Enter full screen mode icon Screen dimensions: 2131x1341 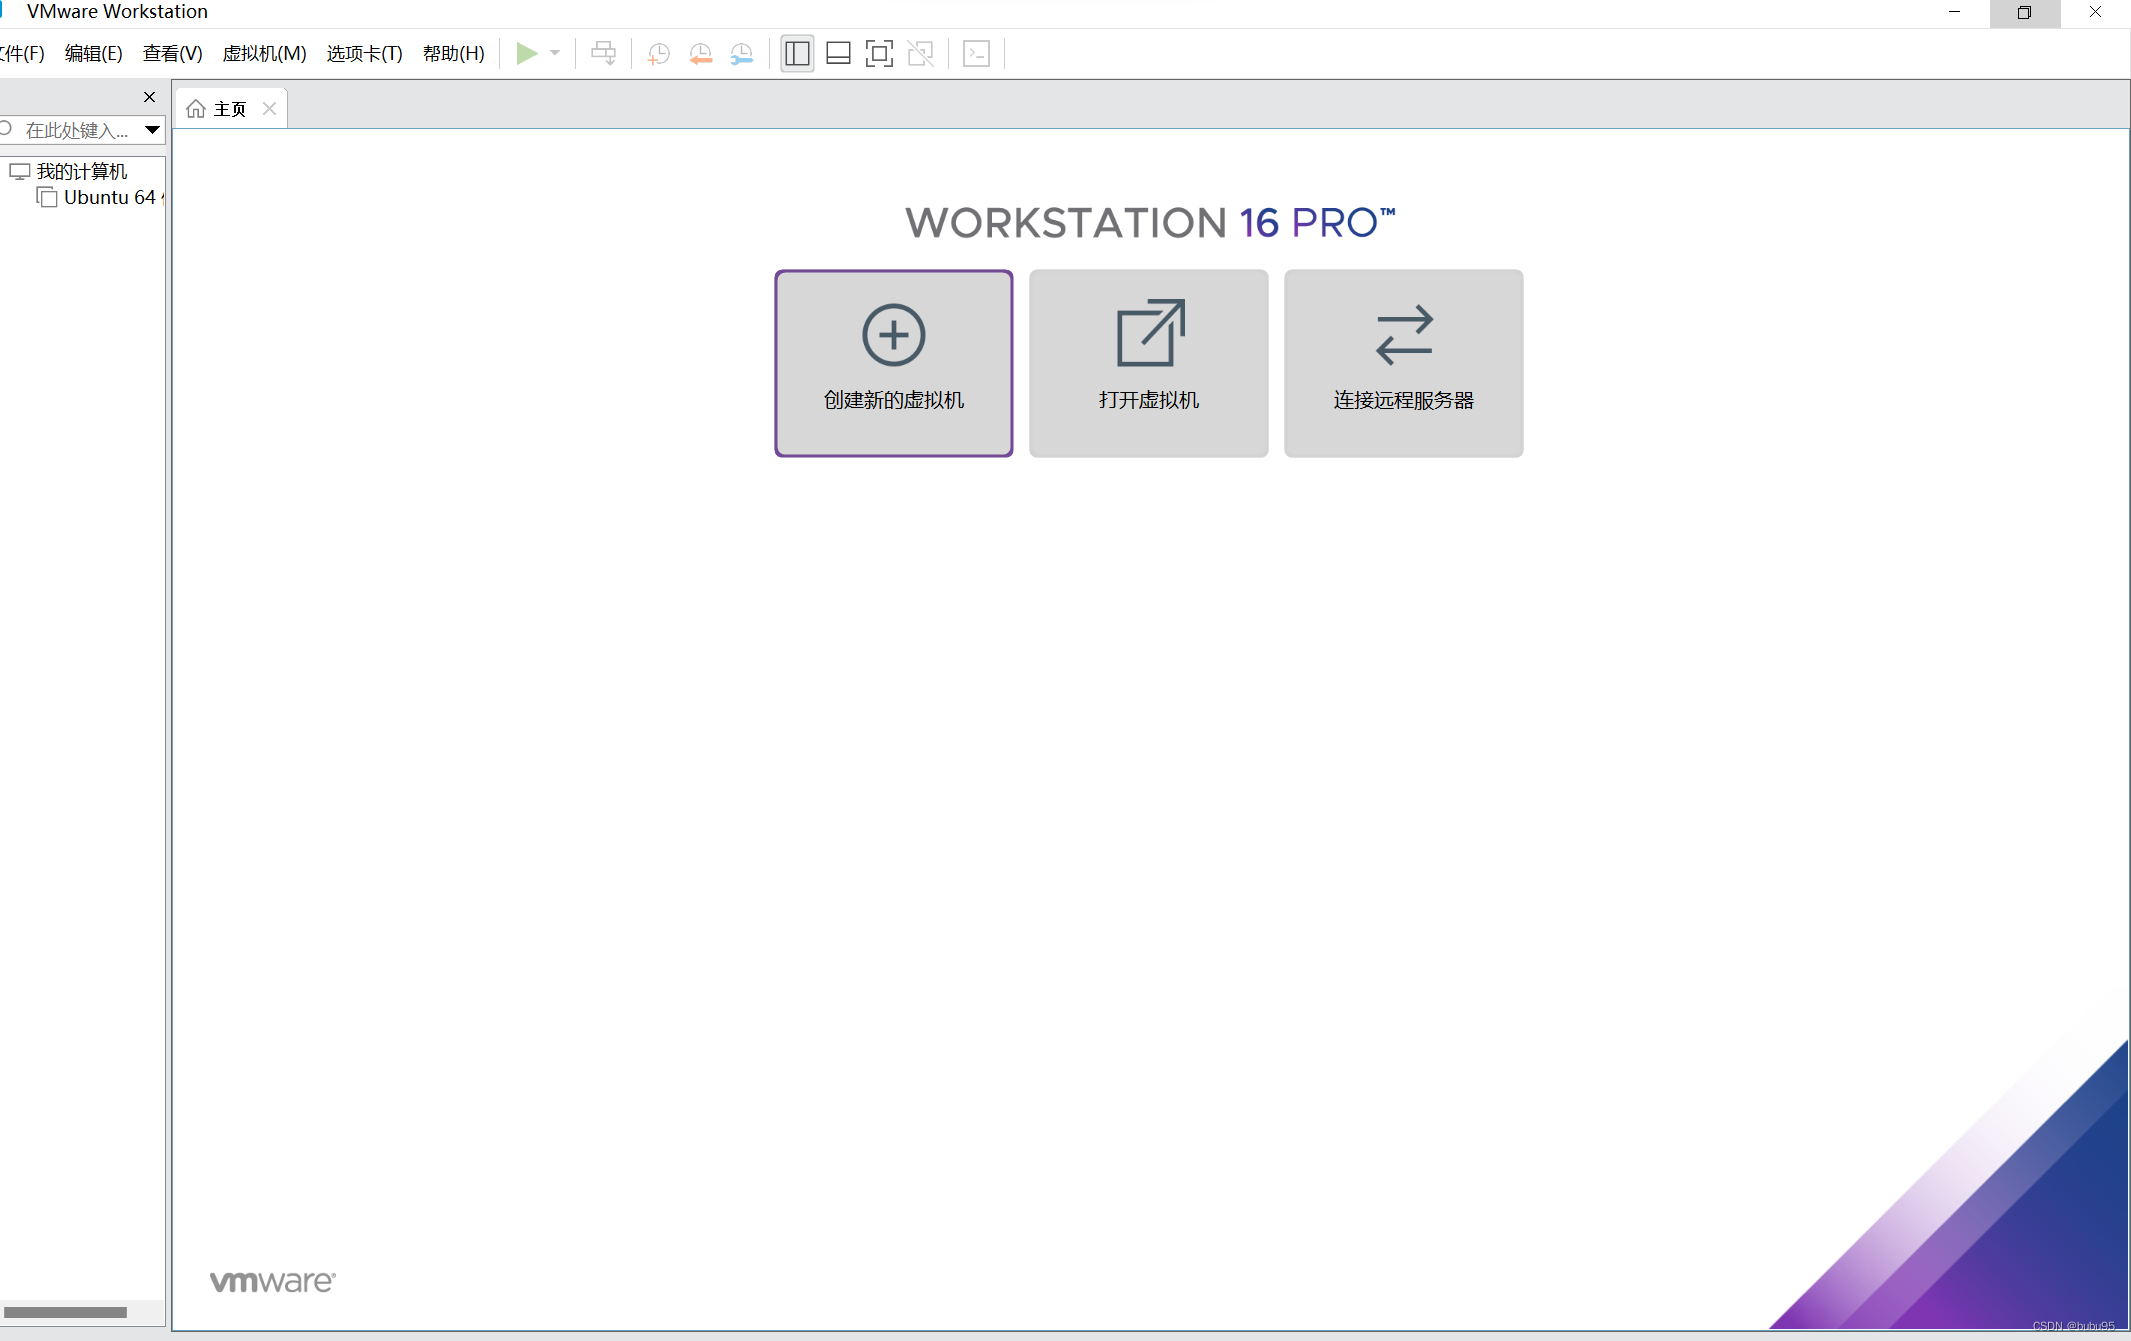click(x=879, y=53)
